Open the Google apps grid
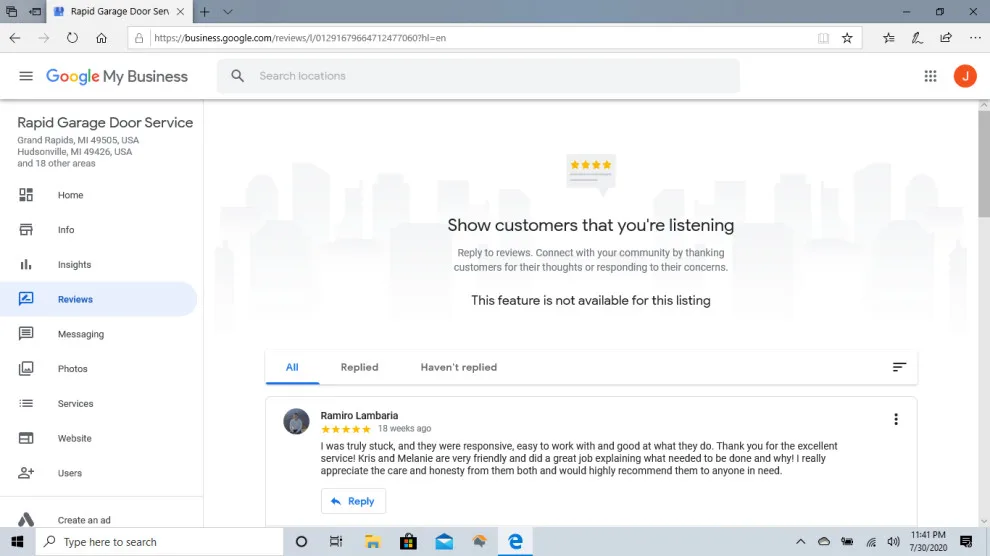Image resolution: width=990 pixels, height=556 pixels. (x=930, y=76)
